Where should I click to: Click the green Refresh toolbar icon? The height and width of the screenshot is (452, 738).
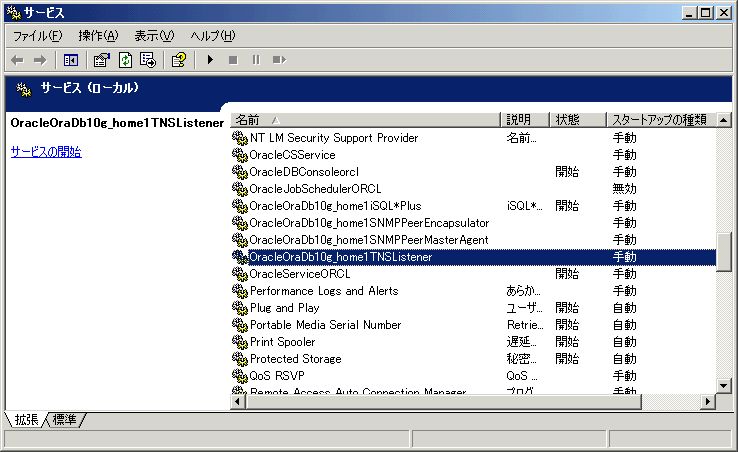125,60
